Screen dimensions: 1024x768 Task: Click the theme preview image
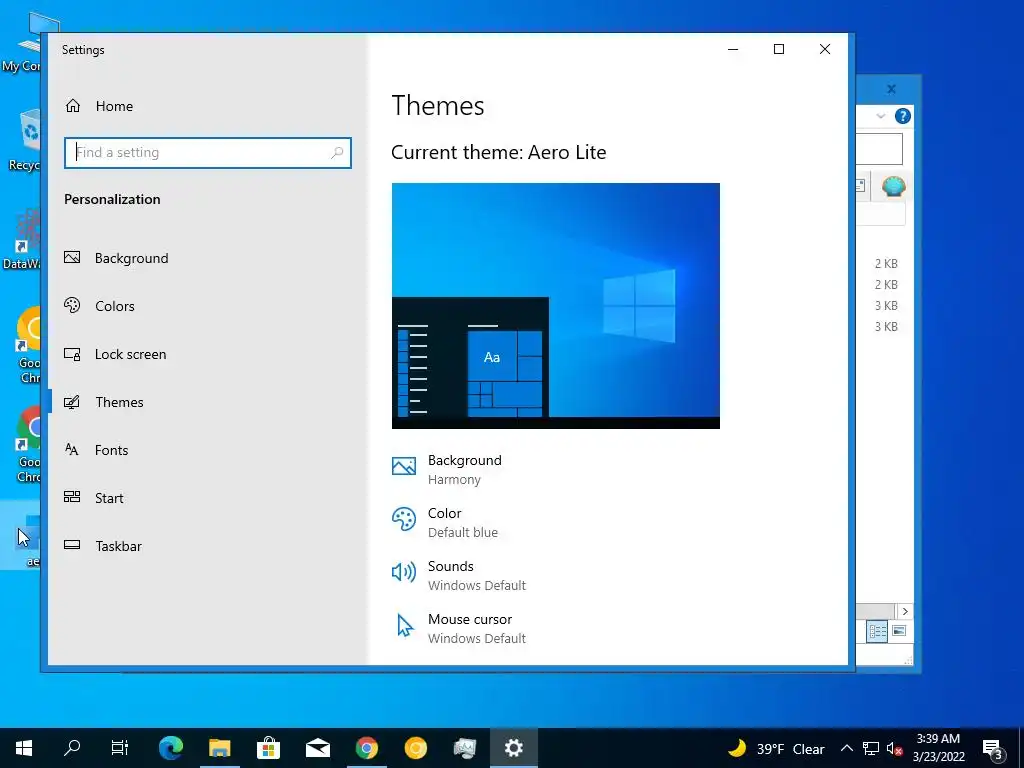[556, 306]
